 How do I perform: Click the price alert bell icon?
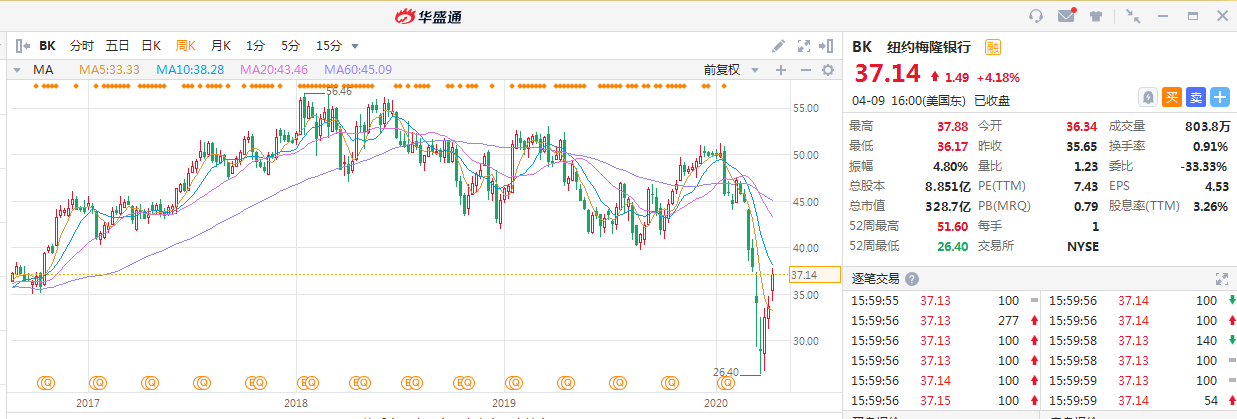point(1149,97)
